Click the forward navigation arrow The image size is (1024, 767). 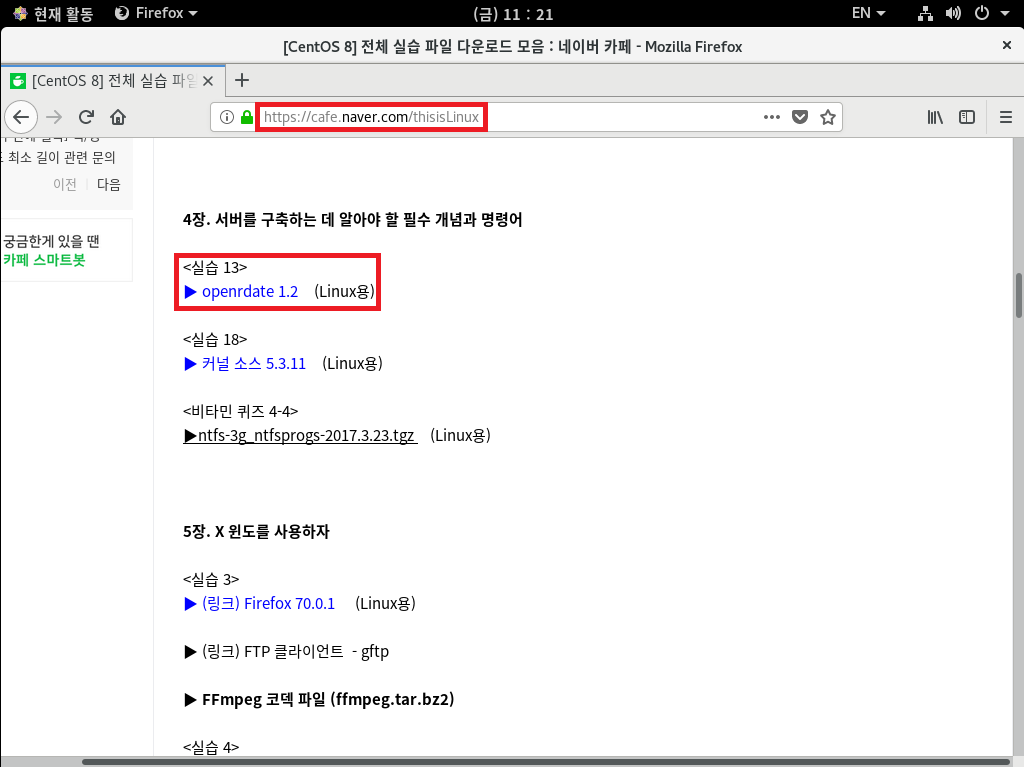pos(54,117)
